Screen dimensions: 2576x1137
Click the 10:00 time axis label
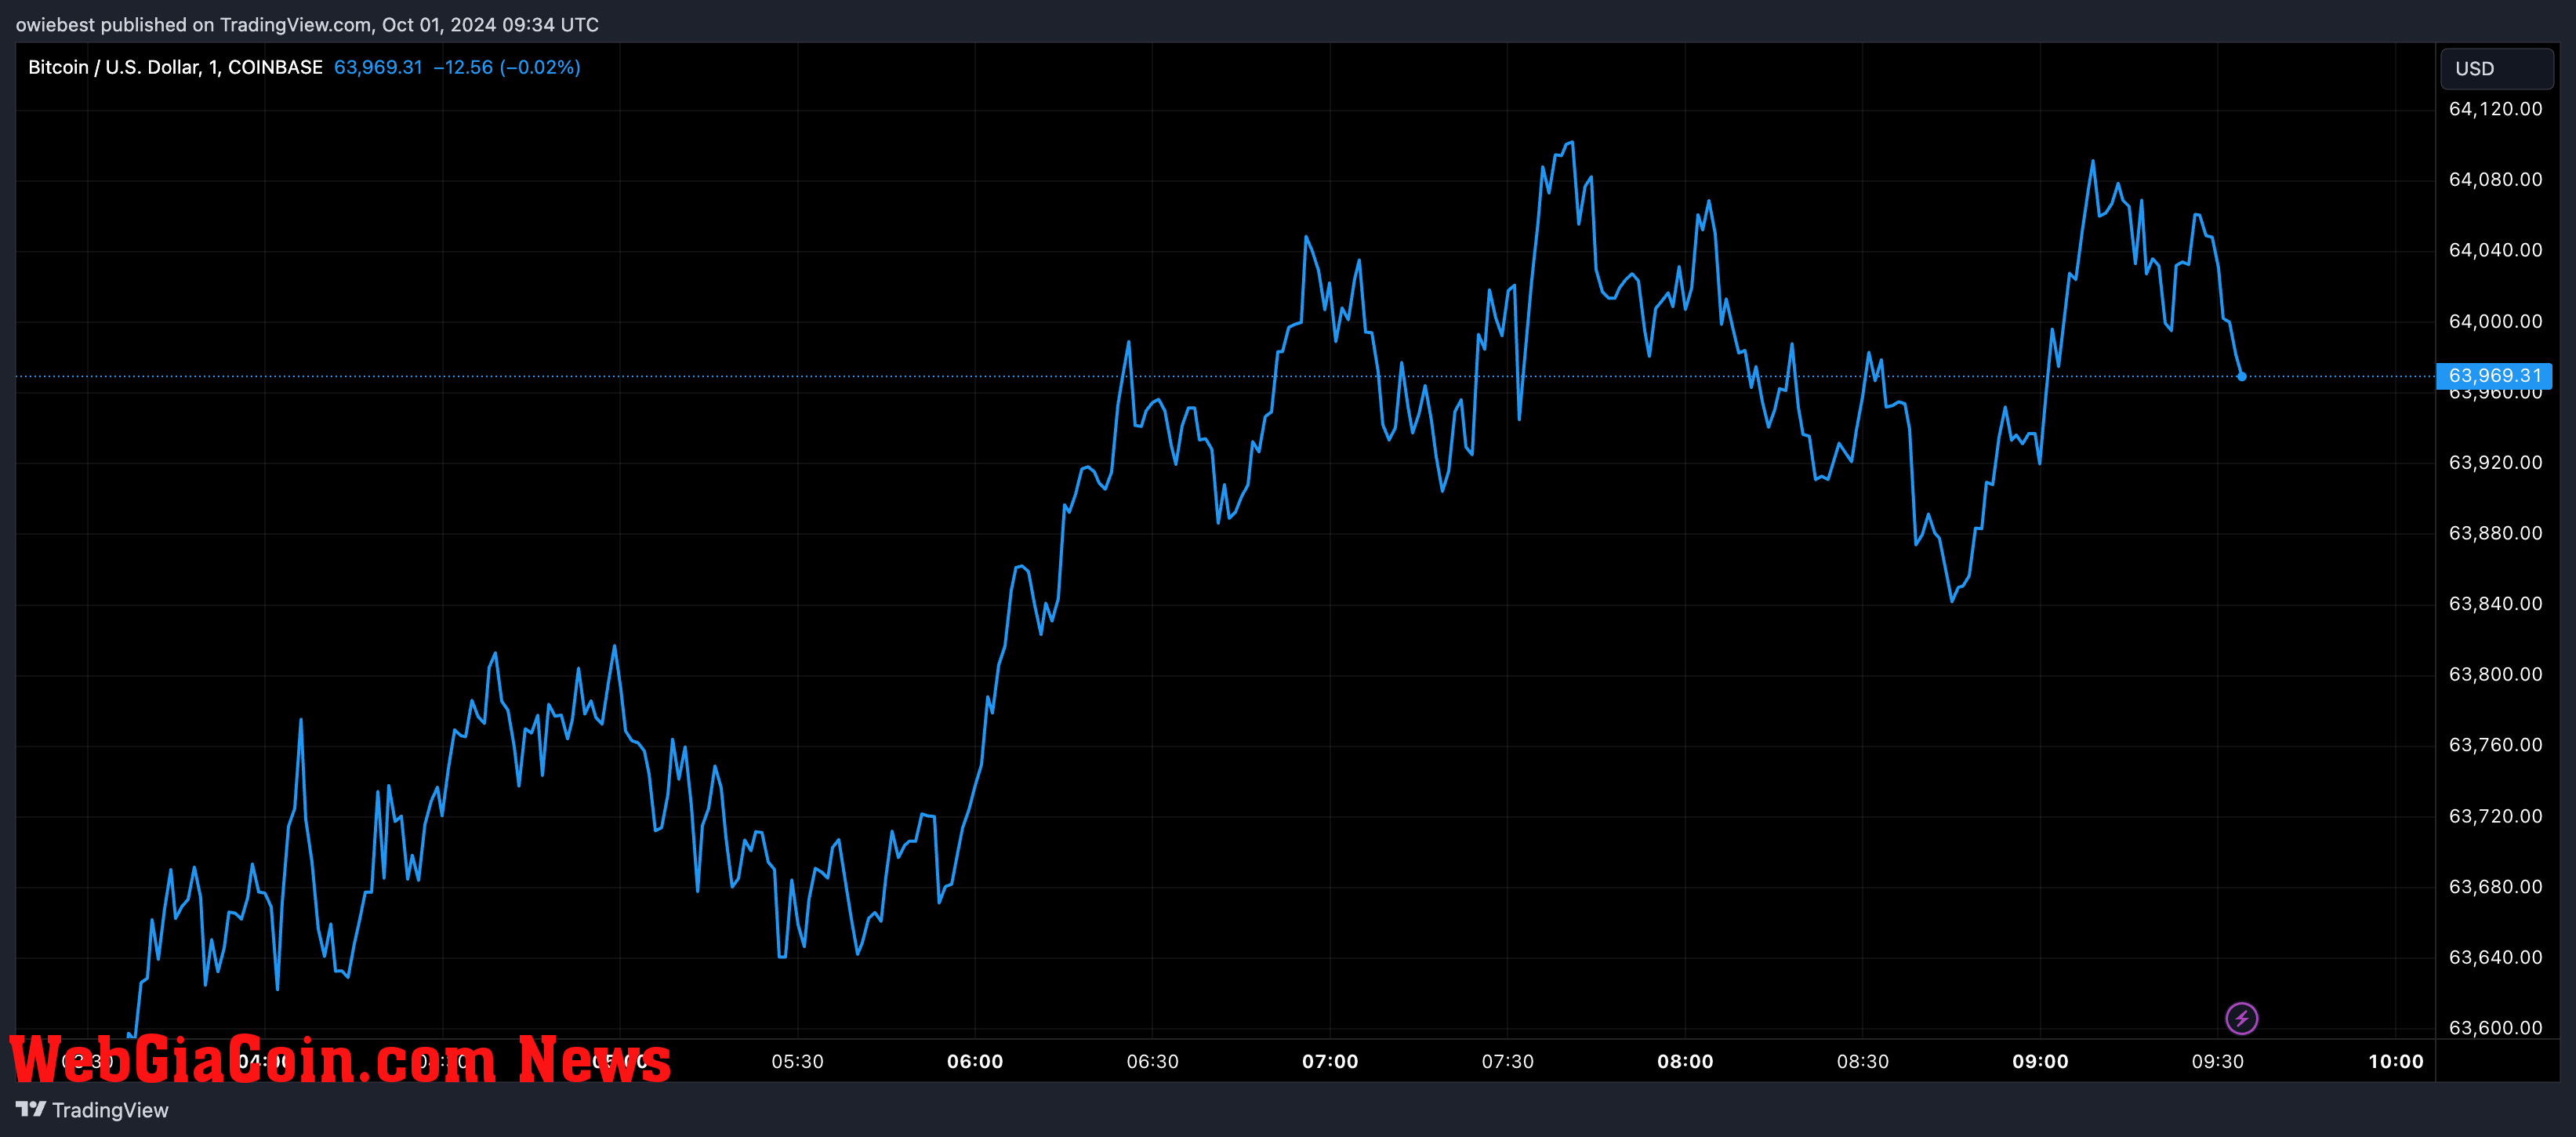pyautogui.click(x=2395, y=1061)
